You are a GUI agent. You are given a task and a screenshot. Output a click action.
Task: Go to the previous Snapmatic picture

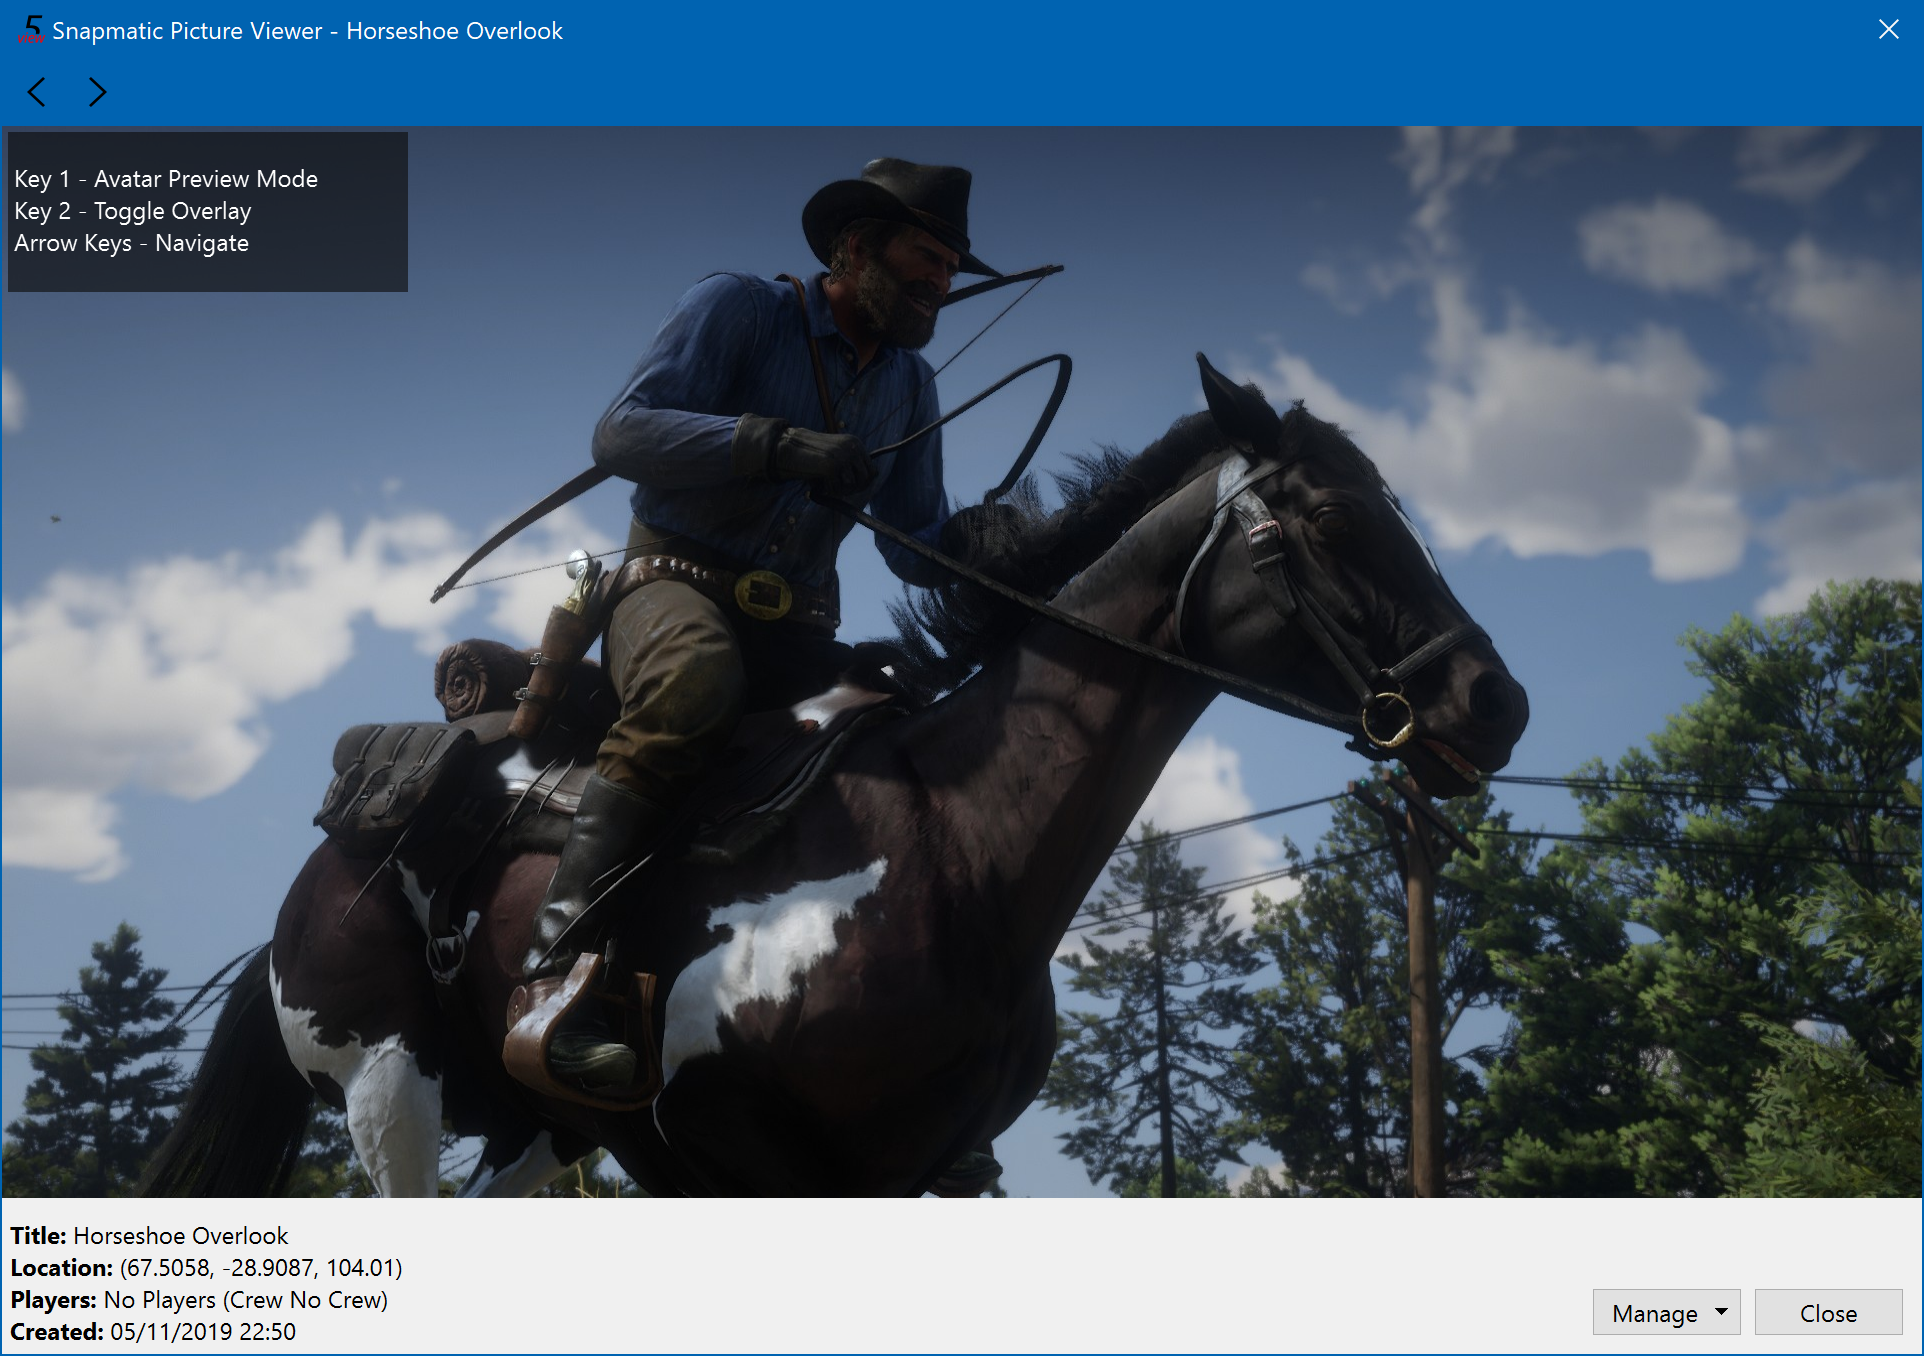tap(37, 92)
